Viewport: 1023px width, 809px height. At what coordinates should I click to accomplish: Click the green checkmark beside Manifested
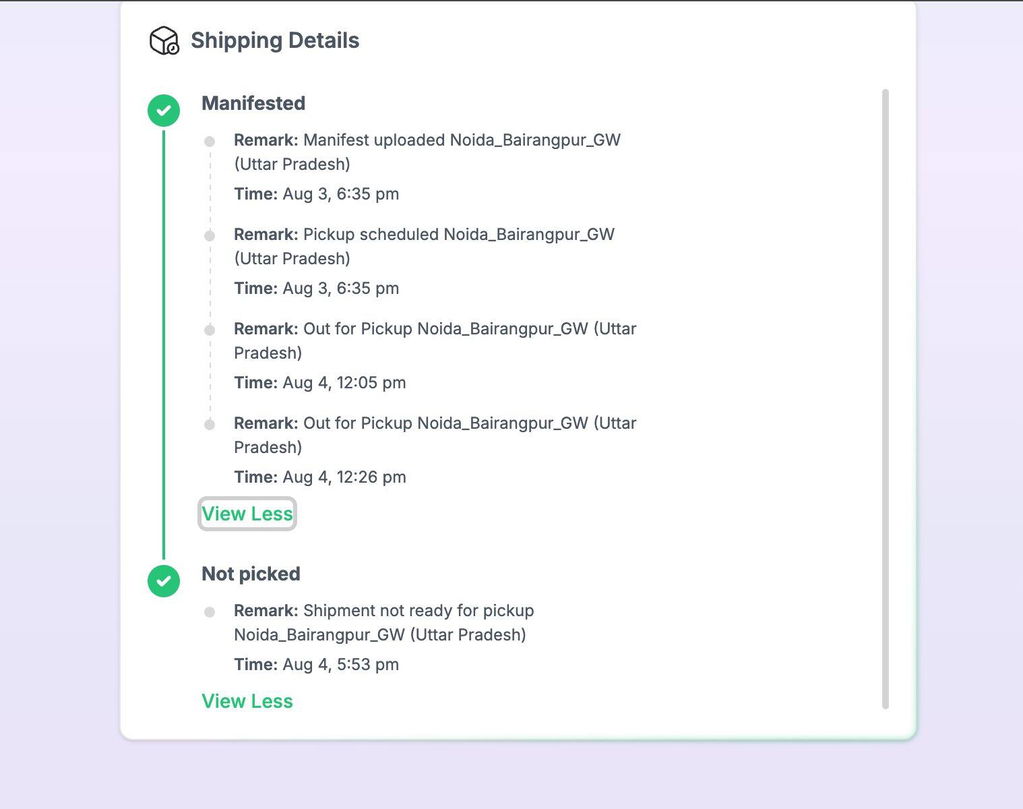tap(164, 110)
